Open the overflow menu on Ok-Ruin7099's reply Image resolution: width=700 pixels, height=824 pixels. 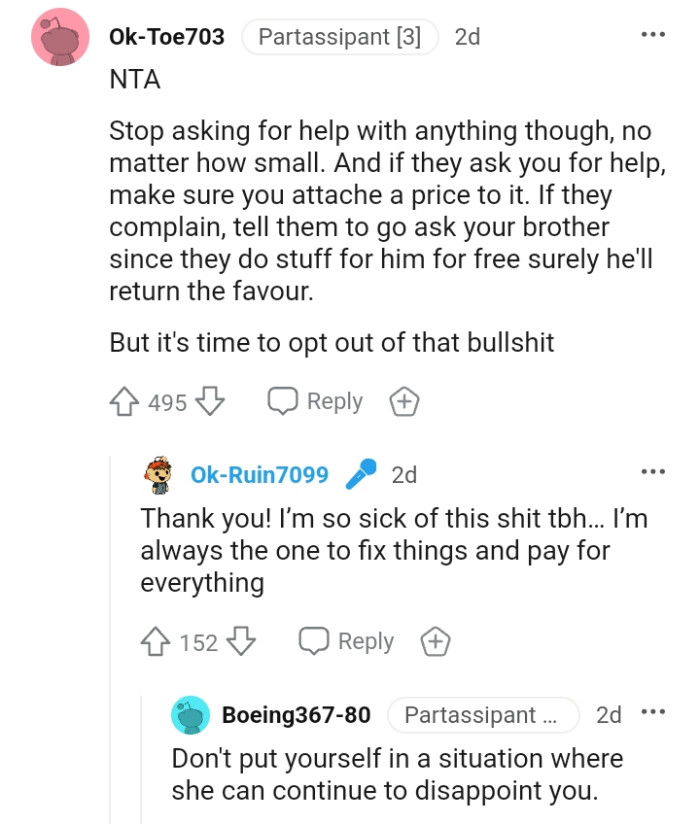[655, 470]
